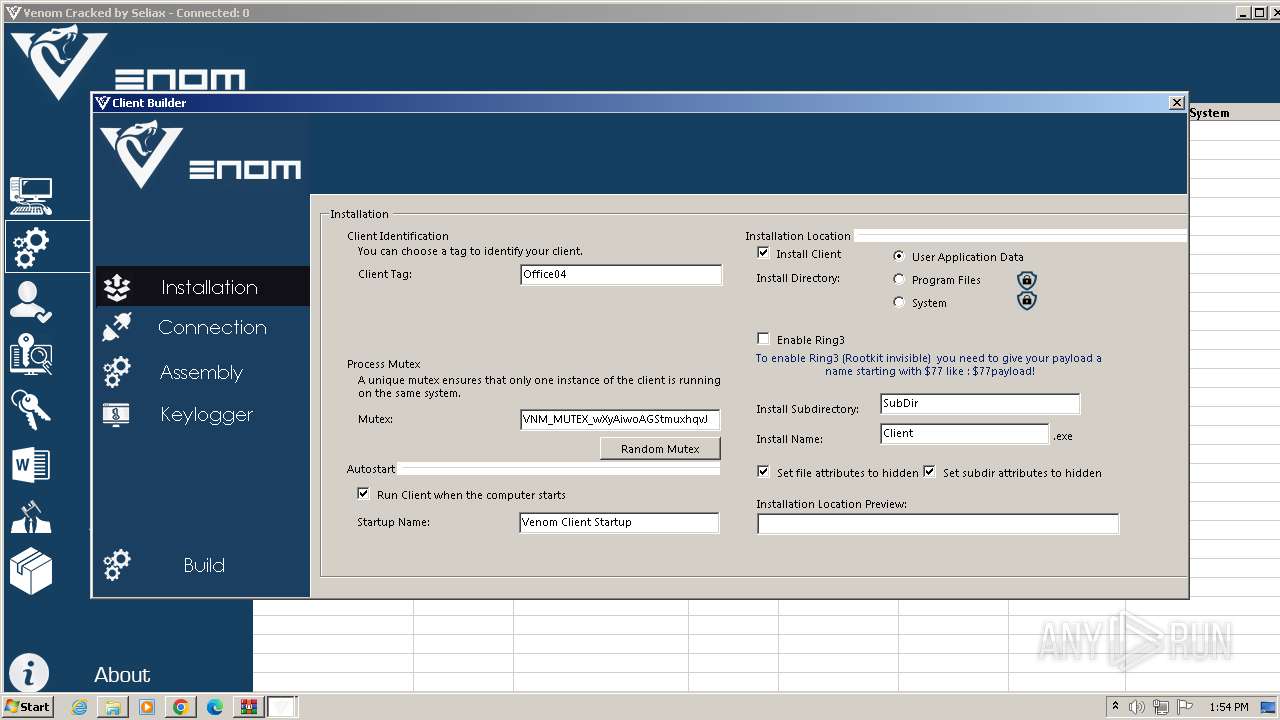Close the Client Builder dialog
This screenshot has width=1280, height=720.
(x=1177, y=103)
